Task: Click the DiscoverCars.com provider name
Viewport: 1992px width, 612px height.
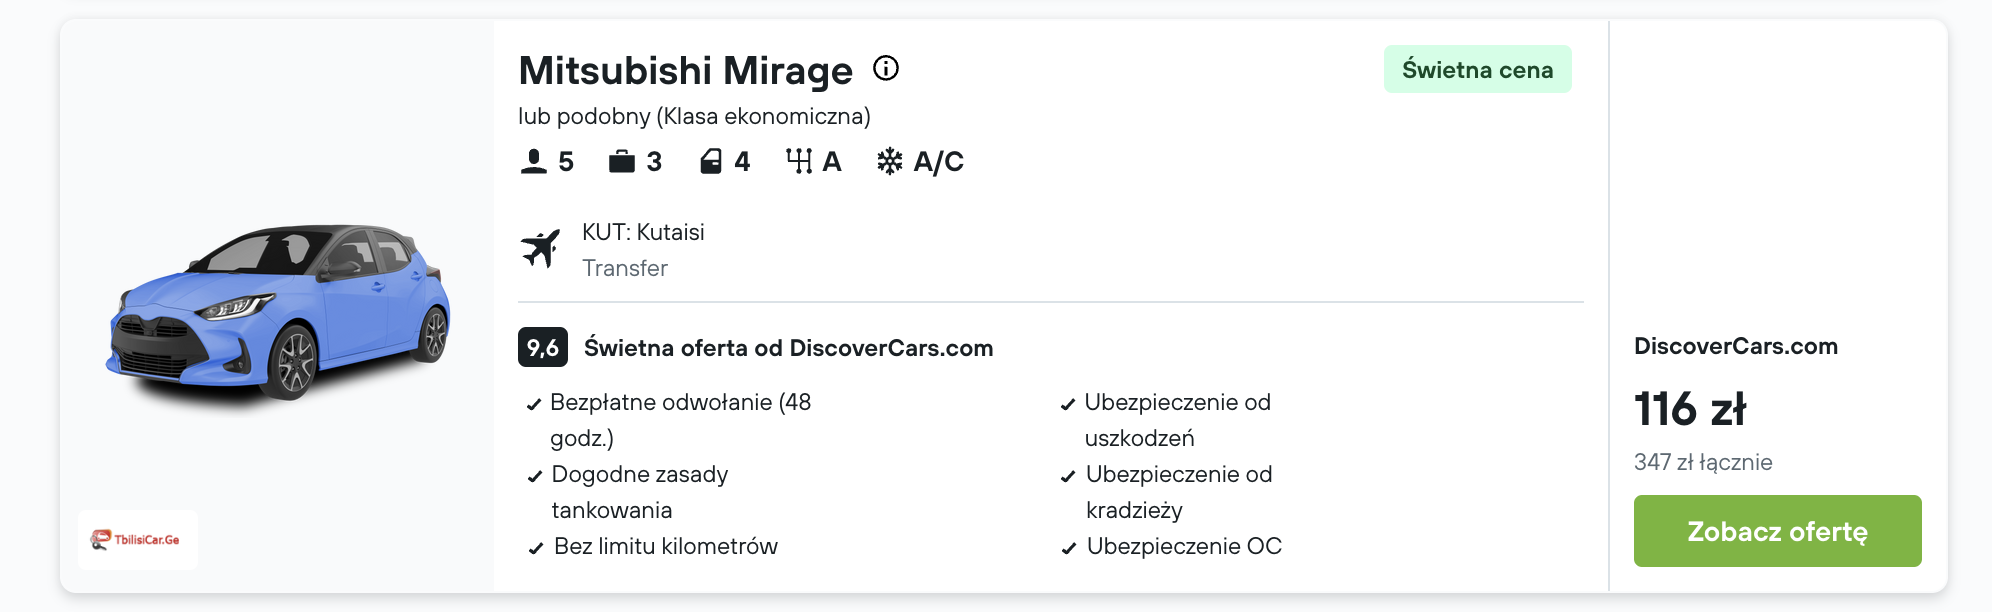Action: coord(1736,346)
